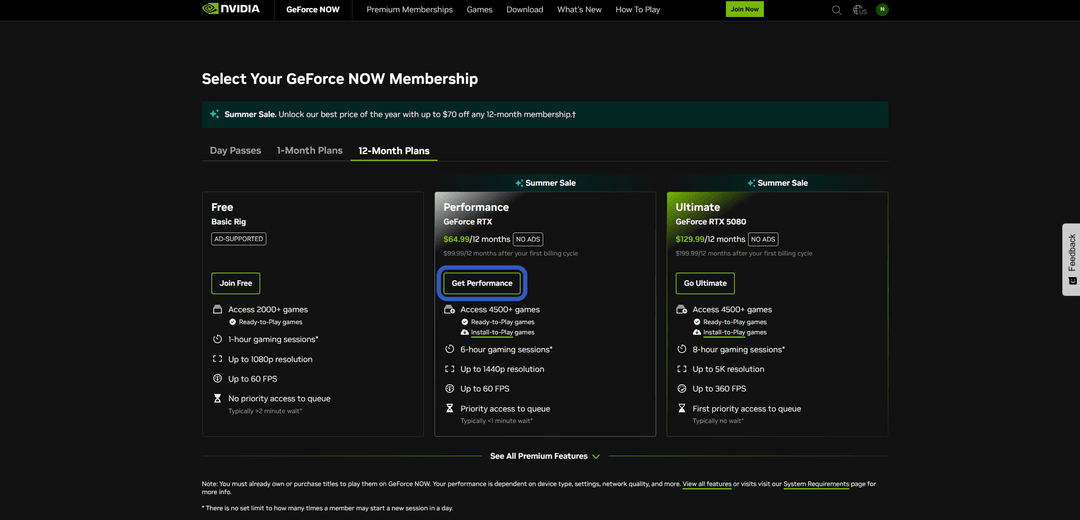The height and width of the screenshot is (520, 1080).
Task: Click the NVIDIA logo
Action: [231, 9]
